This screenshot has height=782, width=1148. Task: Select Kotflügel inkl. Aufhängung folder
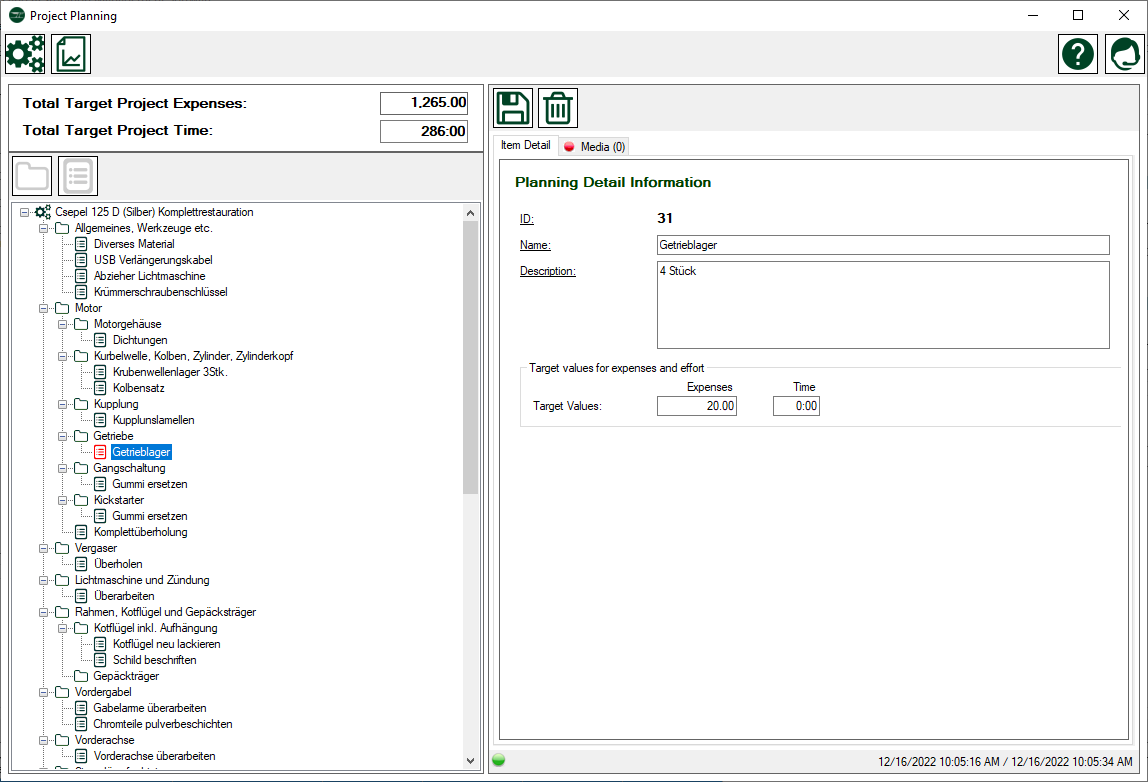click(155, 628)
